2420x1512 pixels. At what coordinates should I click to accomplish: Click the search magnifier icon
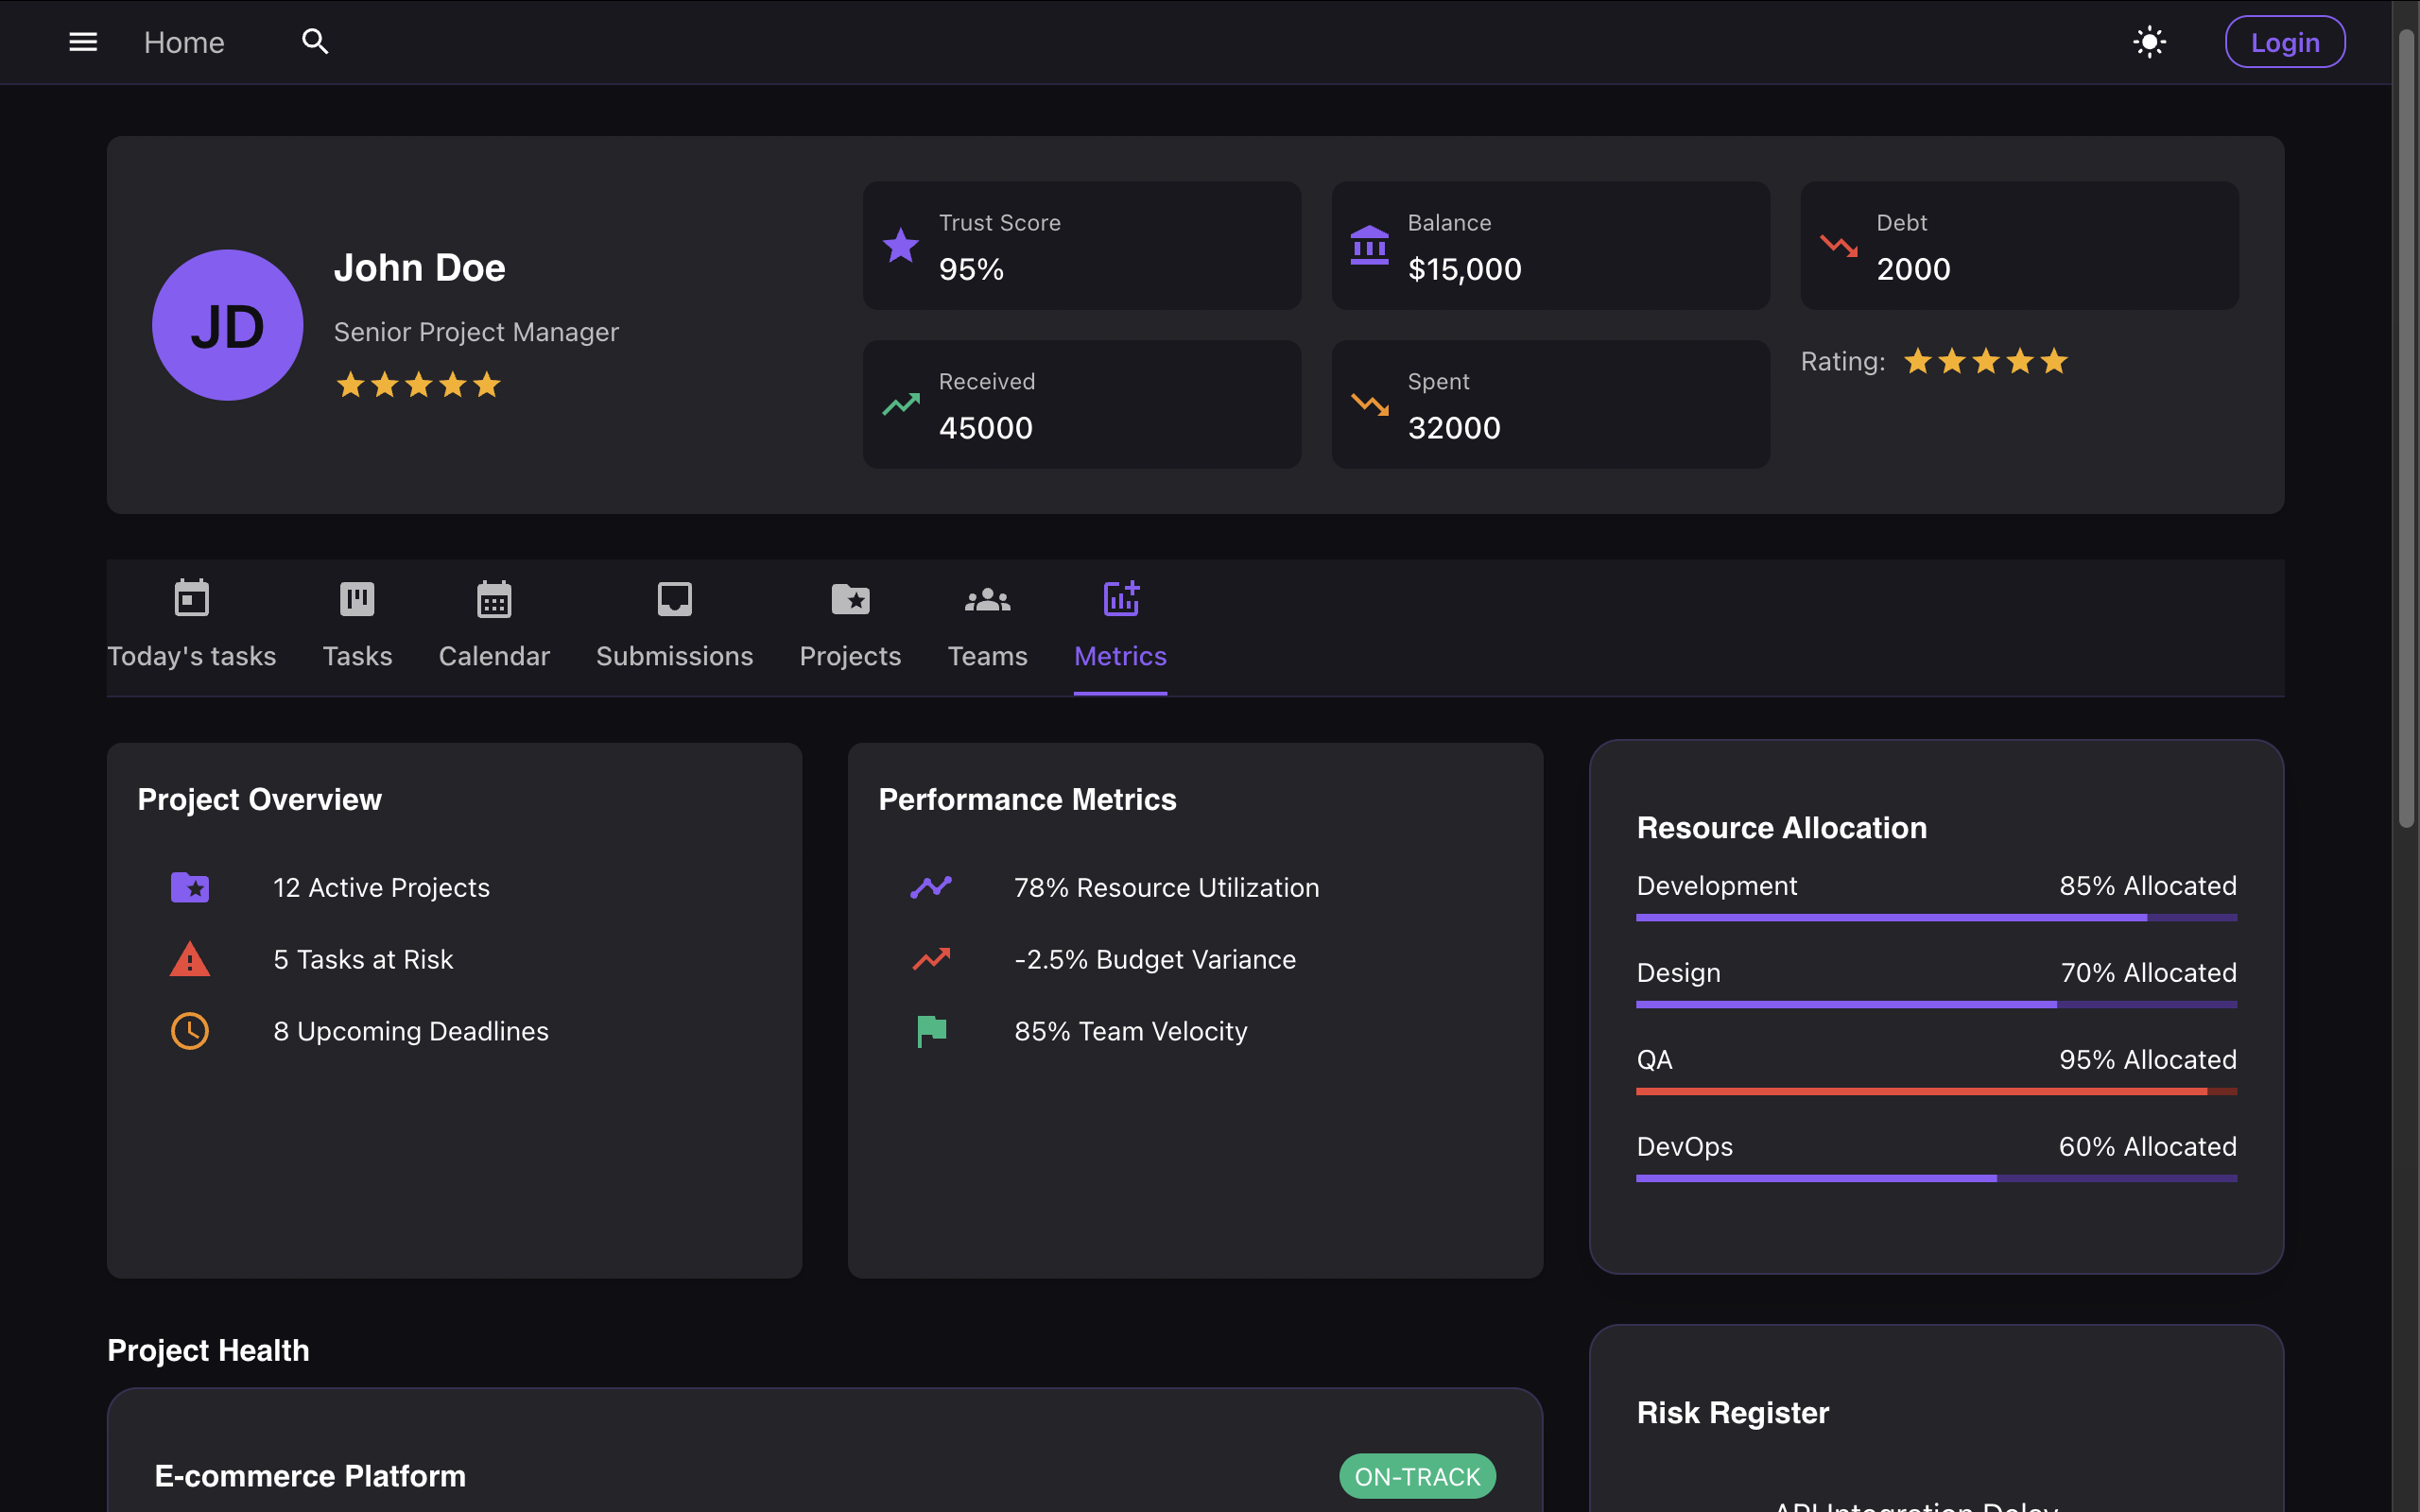315,42
